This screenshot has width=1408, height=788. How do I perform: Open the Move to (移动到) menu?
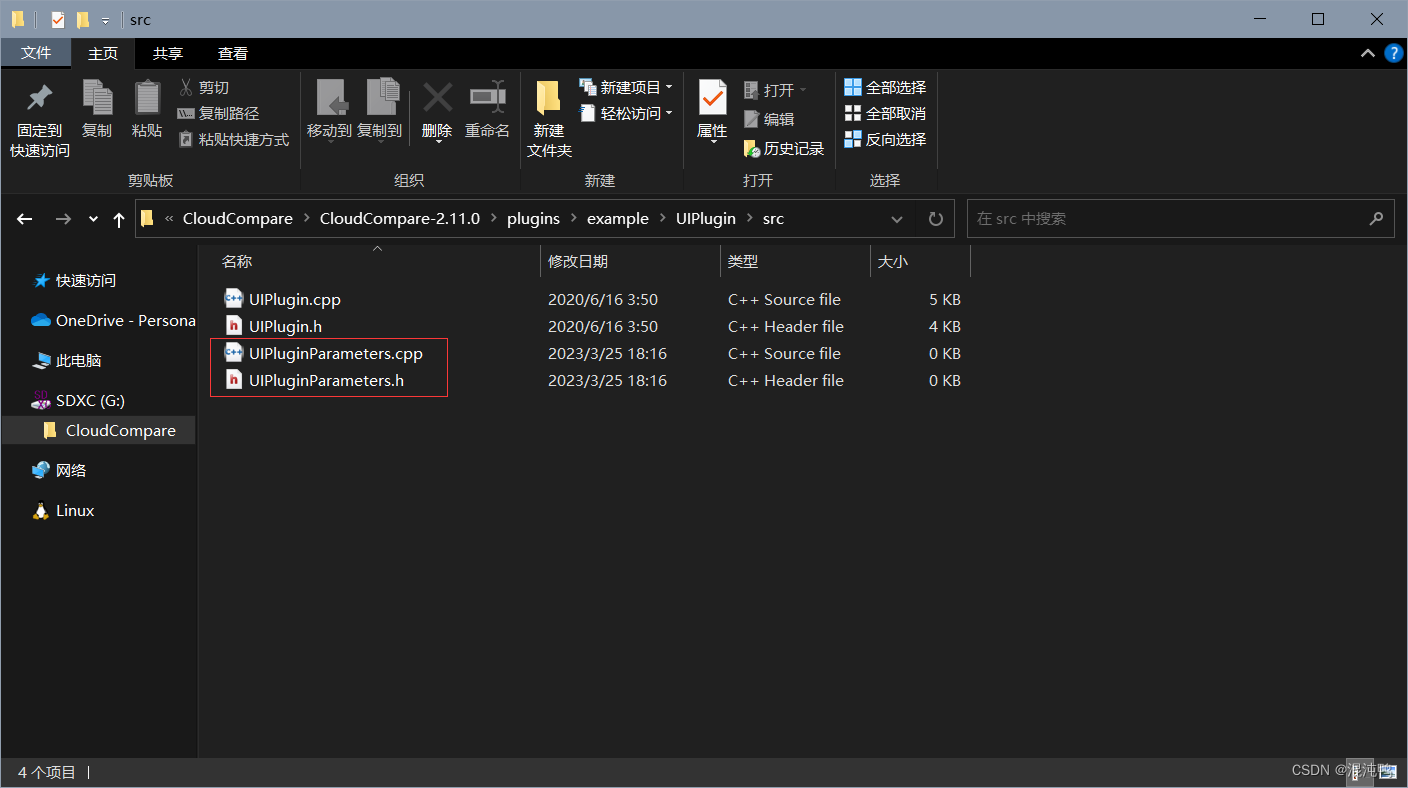(x=329, y=110)
